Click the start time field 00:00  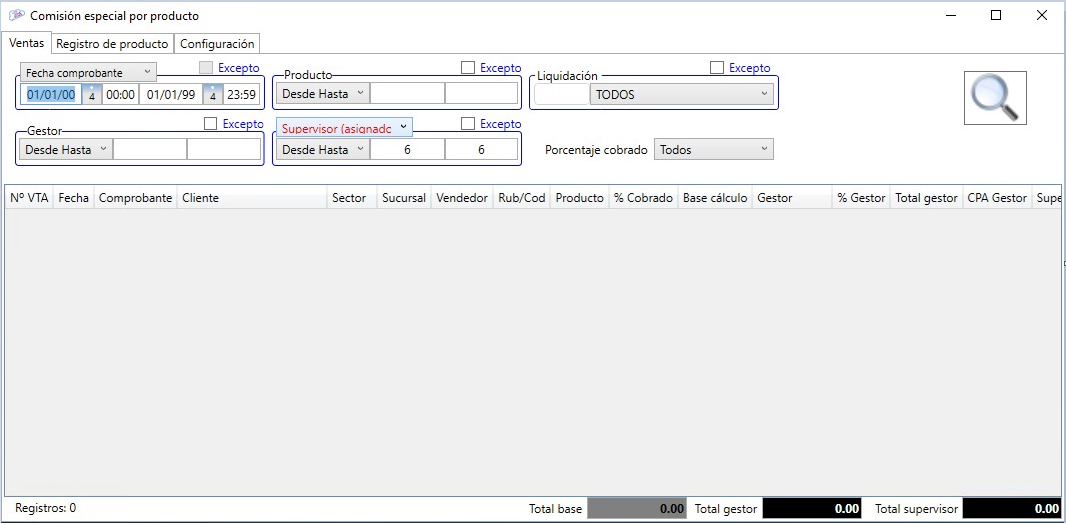tap(120, 95)
